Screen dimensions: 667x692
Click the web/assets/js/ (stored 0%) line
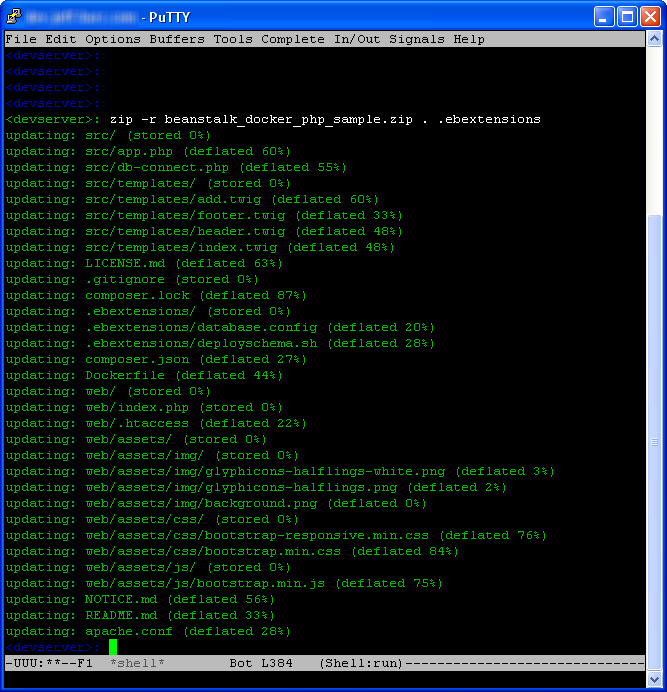[x=148, y=567]
